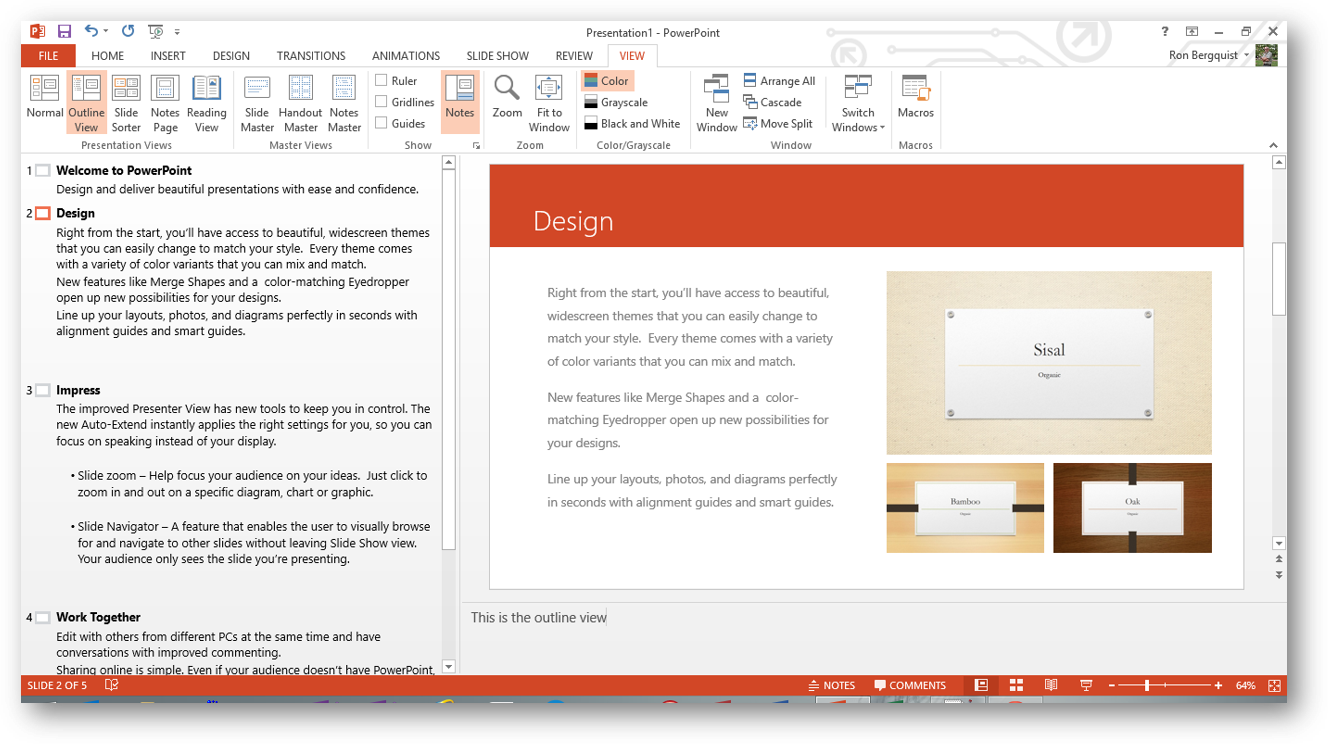The image size is (1328, 744).
Task: Open the Customize Quick Access Toolbar dropdown
Action: pos(178,32)
